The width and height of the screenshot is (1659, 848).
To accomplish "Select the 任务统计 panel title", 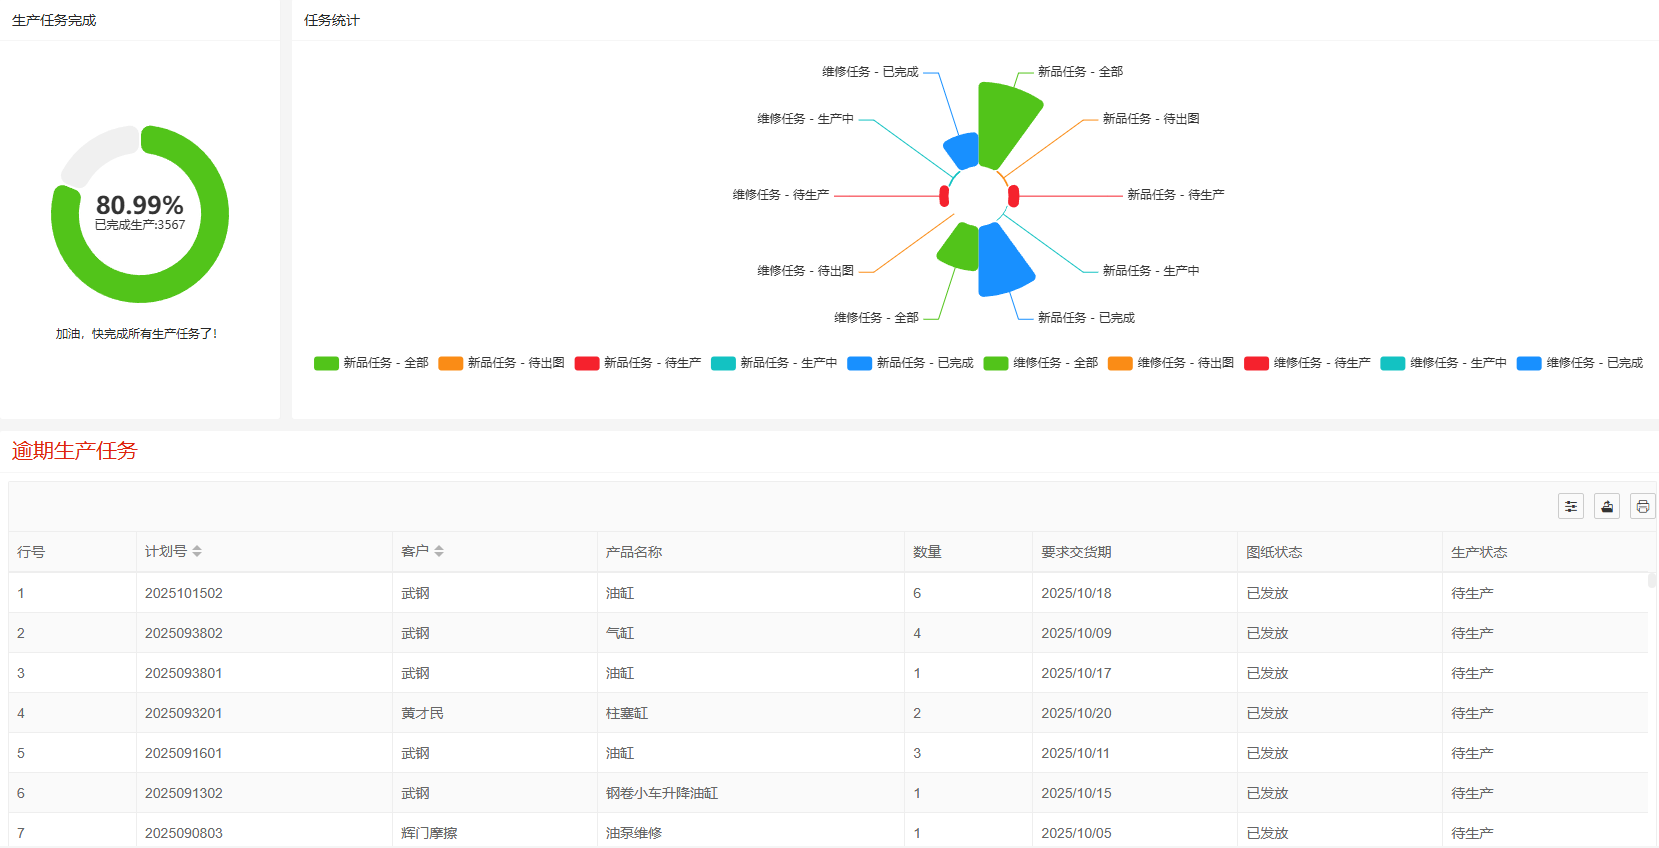I will (331, 20).
